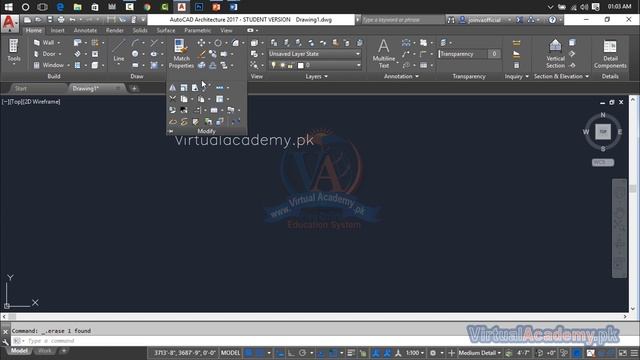Click the Distance measure icon in Inquiry
640x360 pixels.
click(x=516, y=42)
